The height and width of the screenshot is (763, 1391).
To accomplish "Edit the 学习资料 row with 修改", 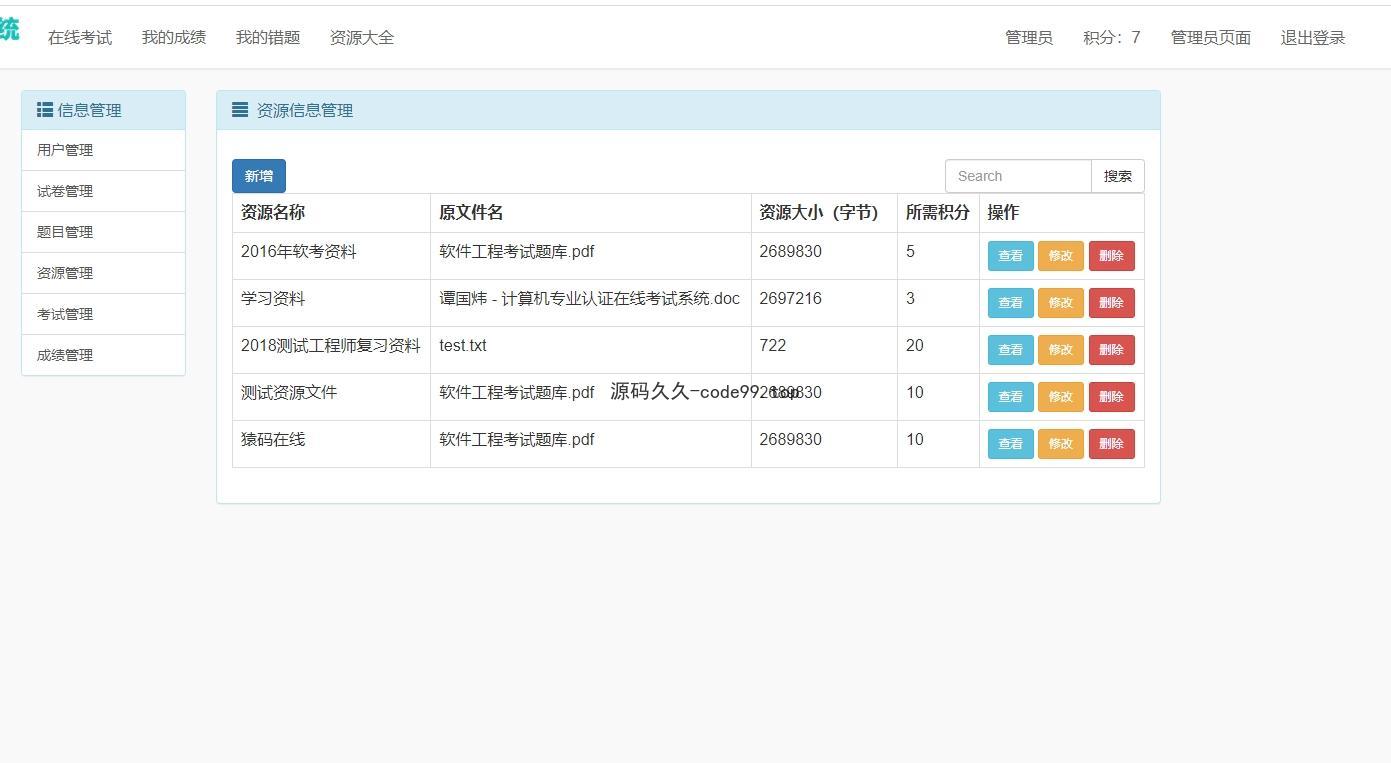I will tap(1060, 303).
